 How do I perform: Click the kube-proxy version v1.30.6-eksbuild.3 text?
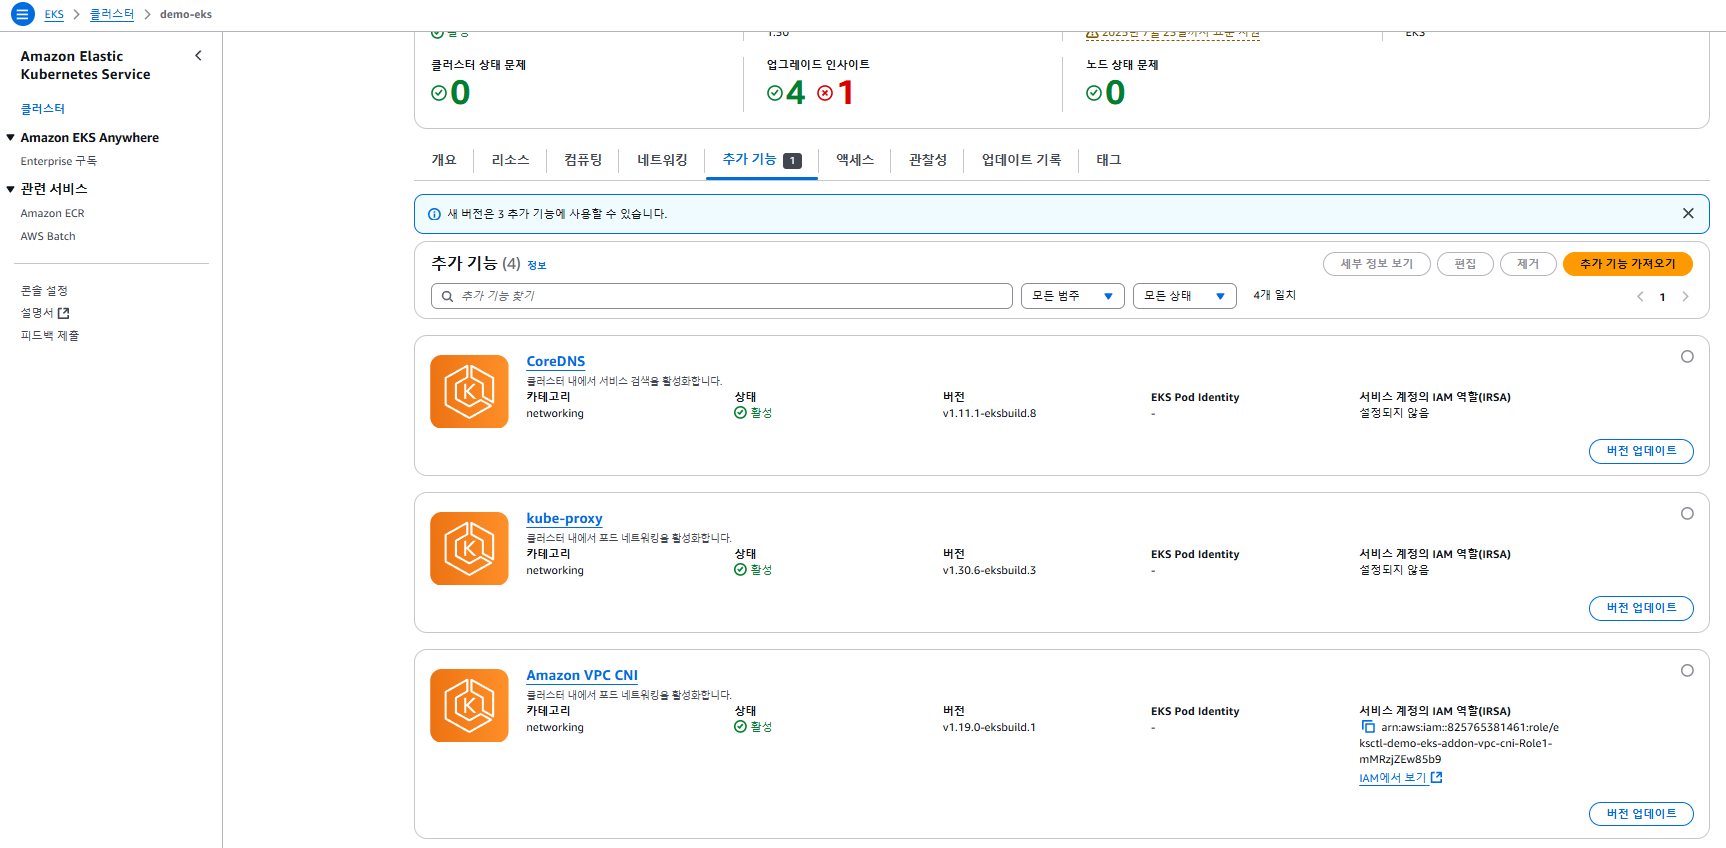[989, 570]
